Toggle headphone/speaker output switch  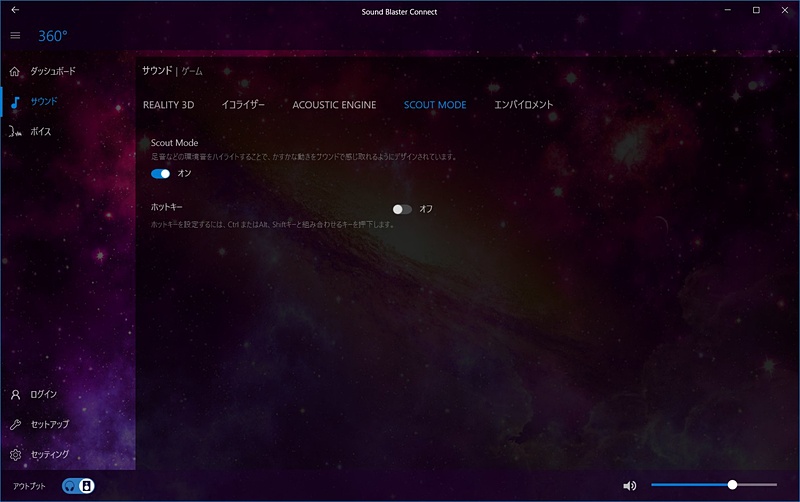pos(78,486)
